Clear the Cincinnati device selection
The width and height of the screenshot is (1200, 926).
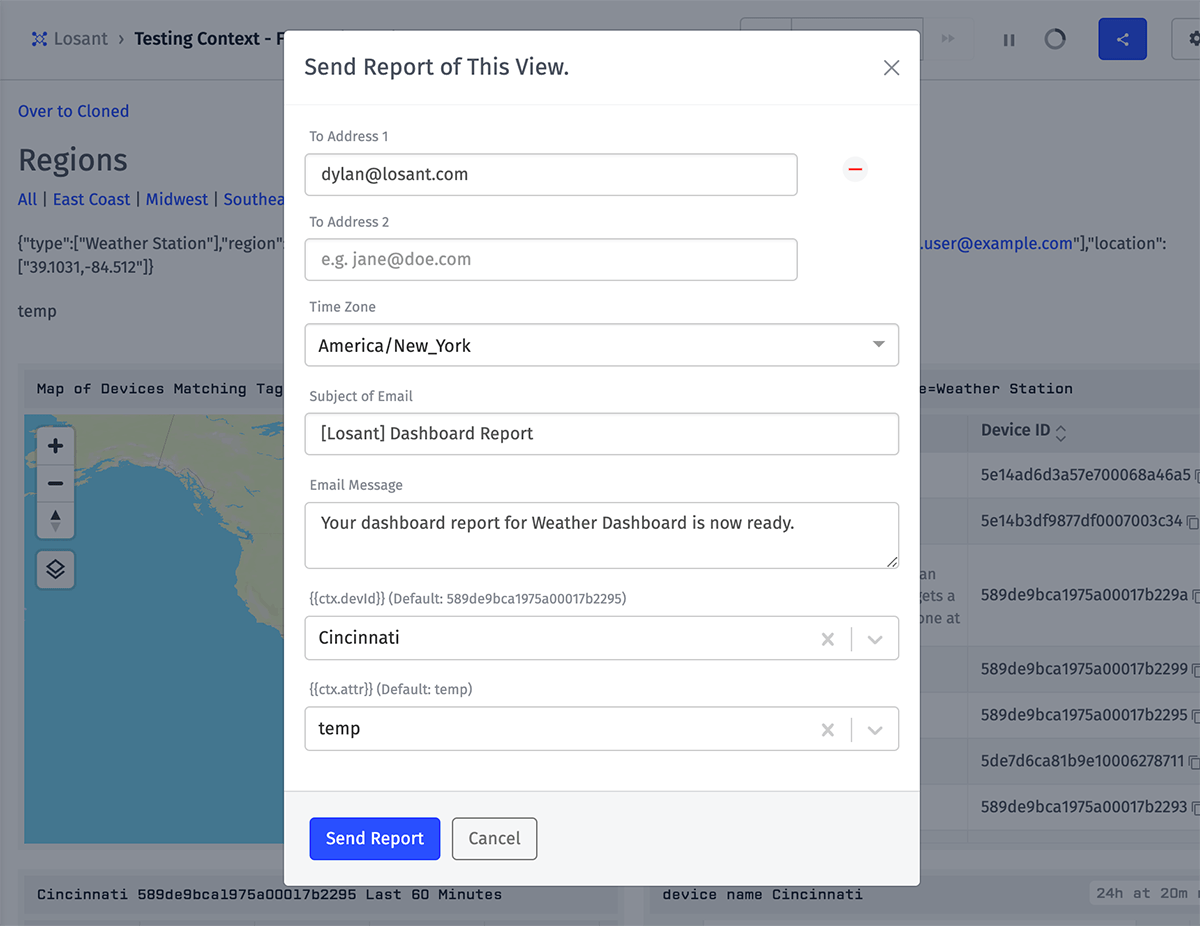pyautogui.click(x=828, y=638)
